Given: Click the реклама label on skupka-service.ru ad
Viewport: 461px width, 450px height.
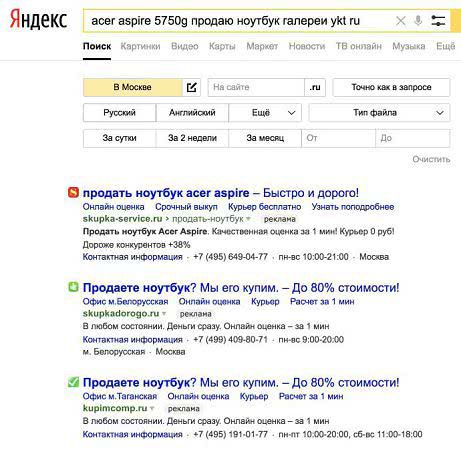Looking at the screenshot, I should [280, 219].
